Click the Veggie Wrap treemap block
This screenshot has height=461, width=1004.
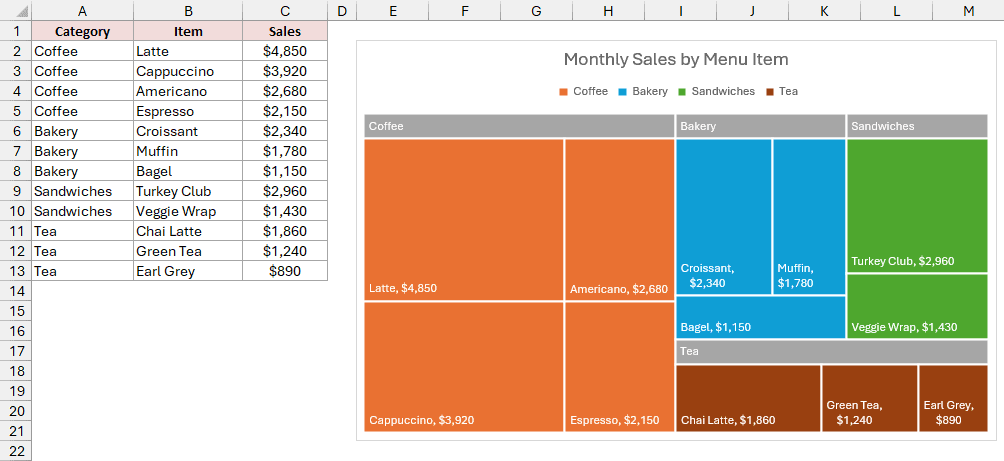point(918,307)
